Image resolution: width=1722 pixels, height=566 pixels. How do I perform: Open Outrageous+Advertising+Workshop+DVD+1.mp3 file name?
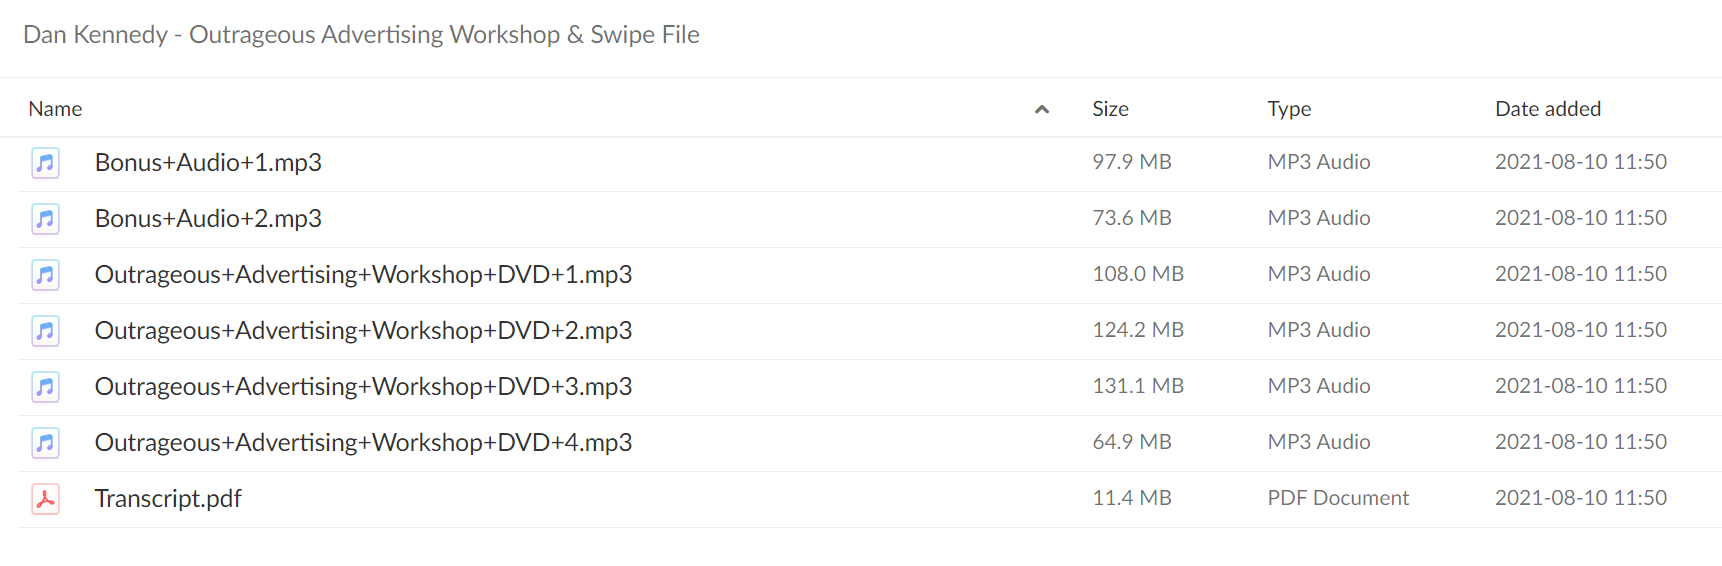[x=363, y=275]
